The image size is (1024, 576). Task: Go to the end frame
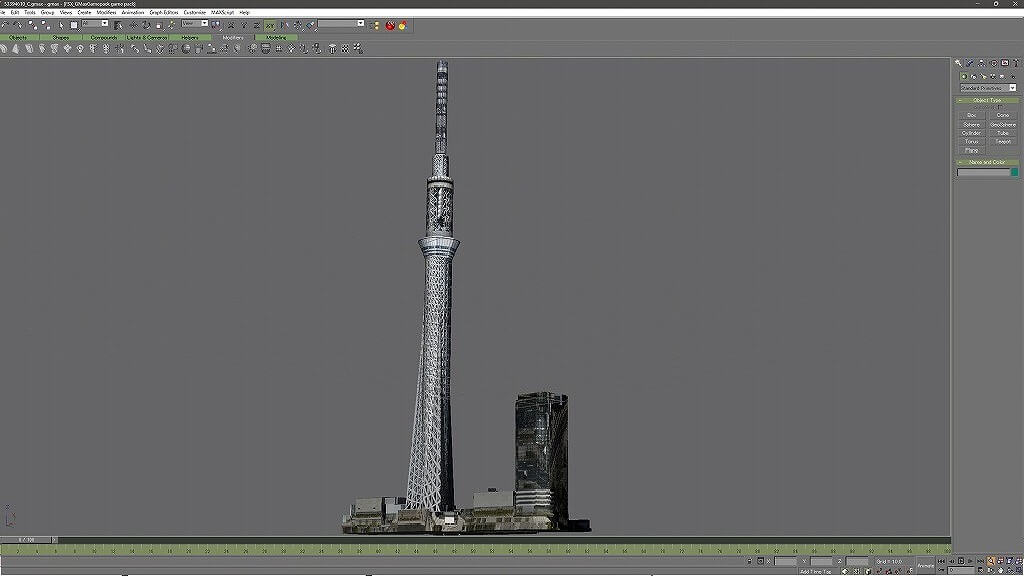tap(980, 561)
